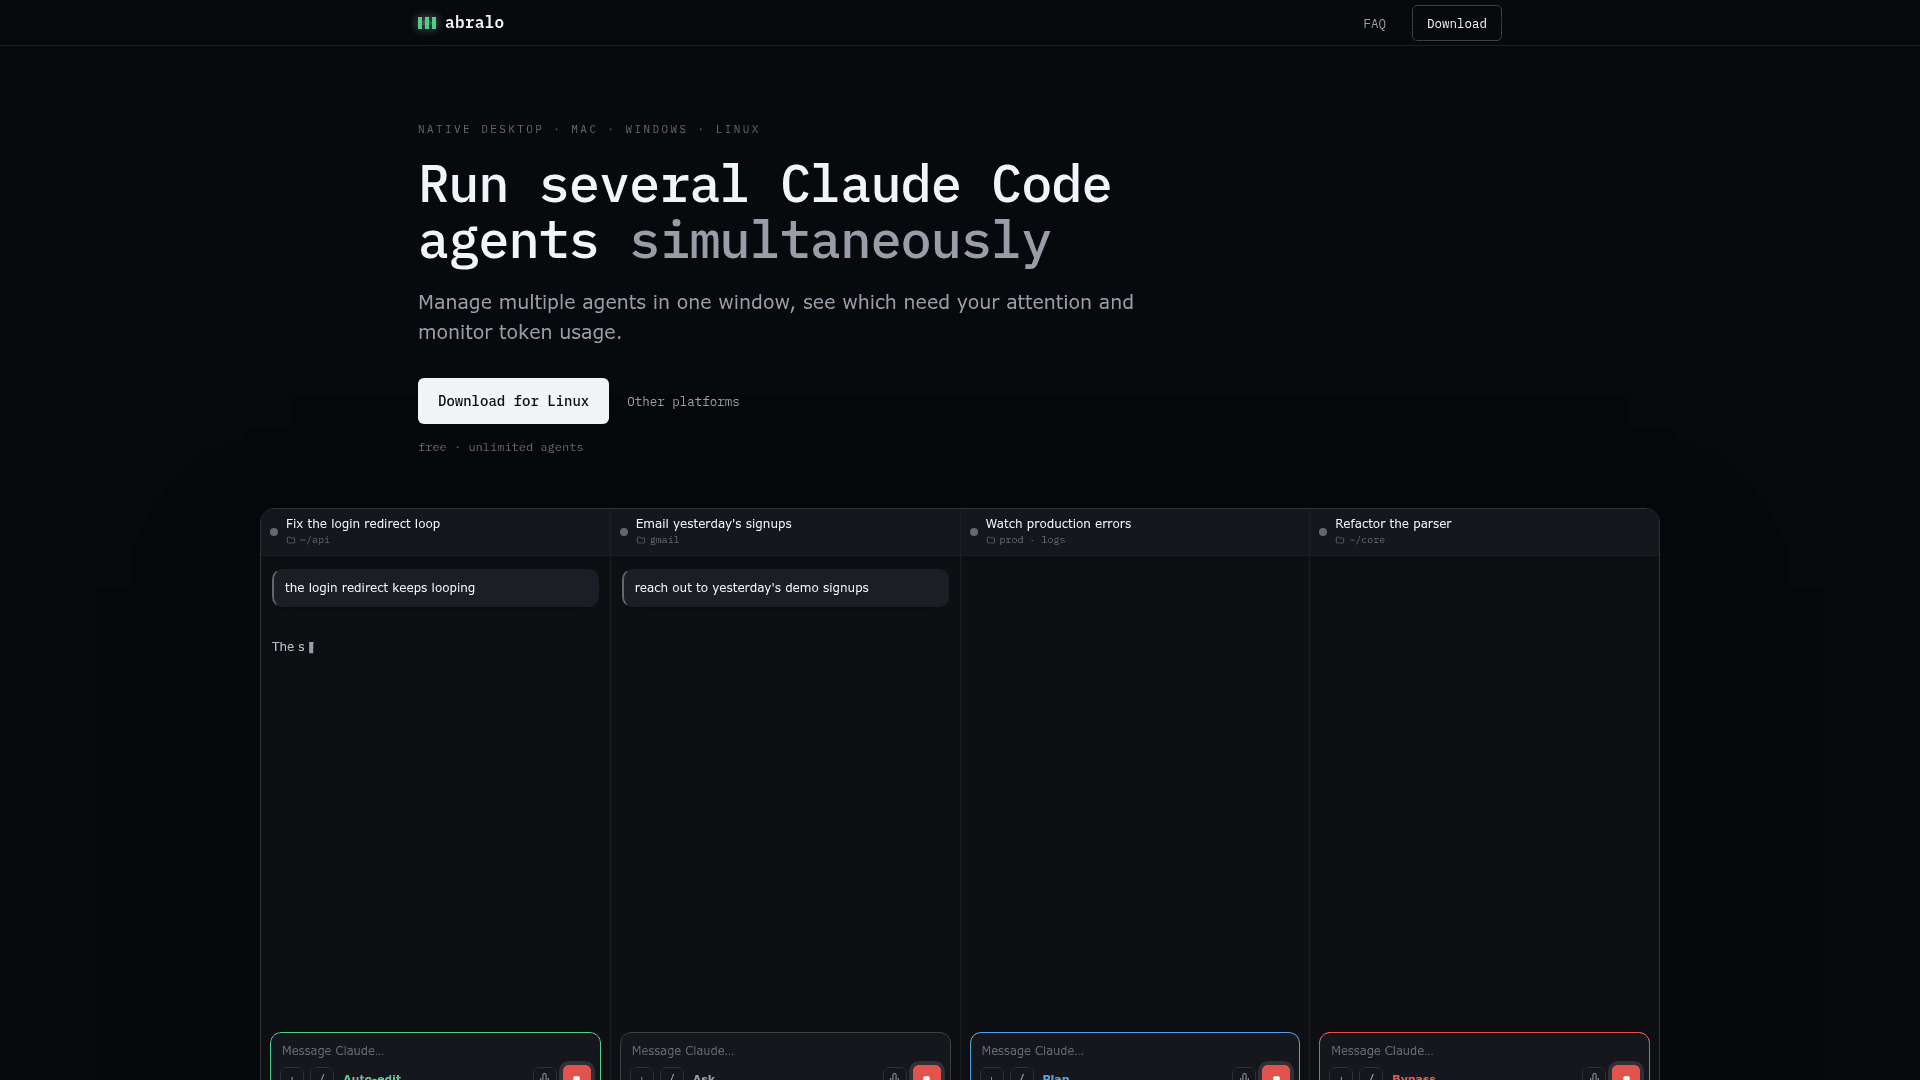Open the FAQ page from header
Screen dimensions: 1920x1080
(1374, 24)
